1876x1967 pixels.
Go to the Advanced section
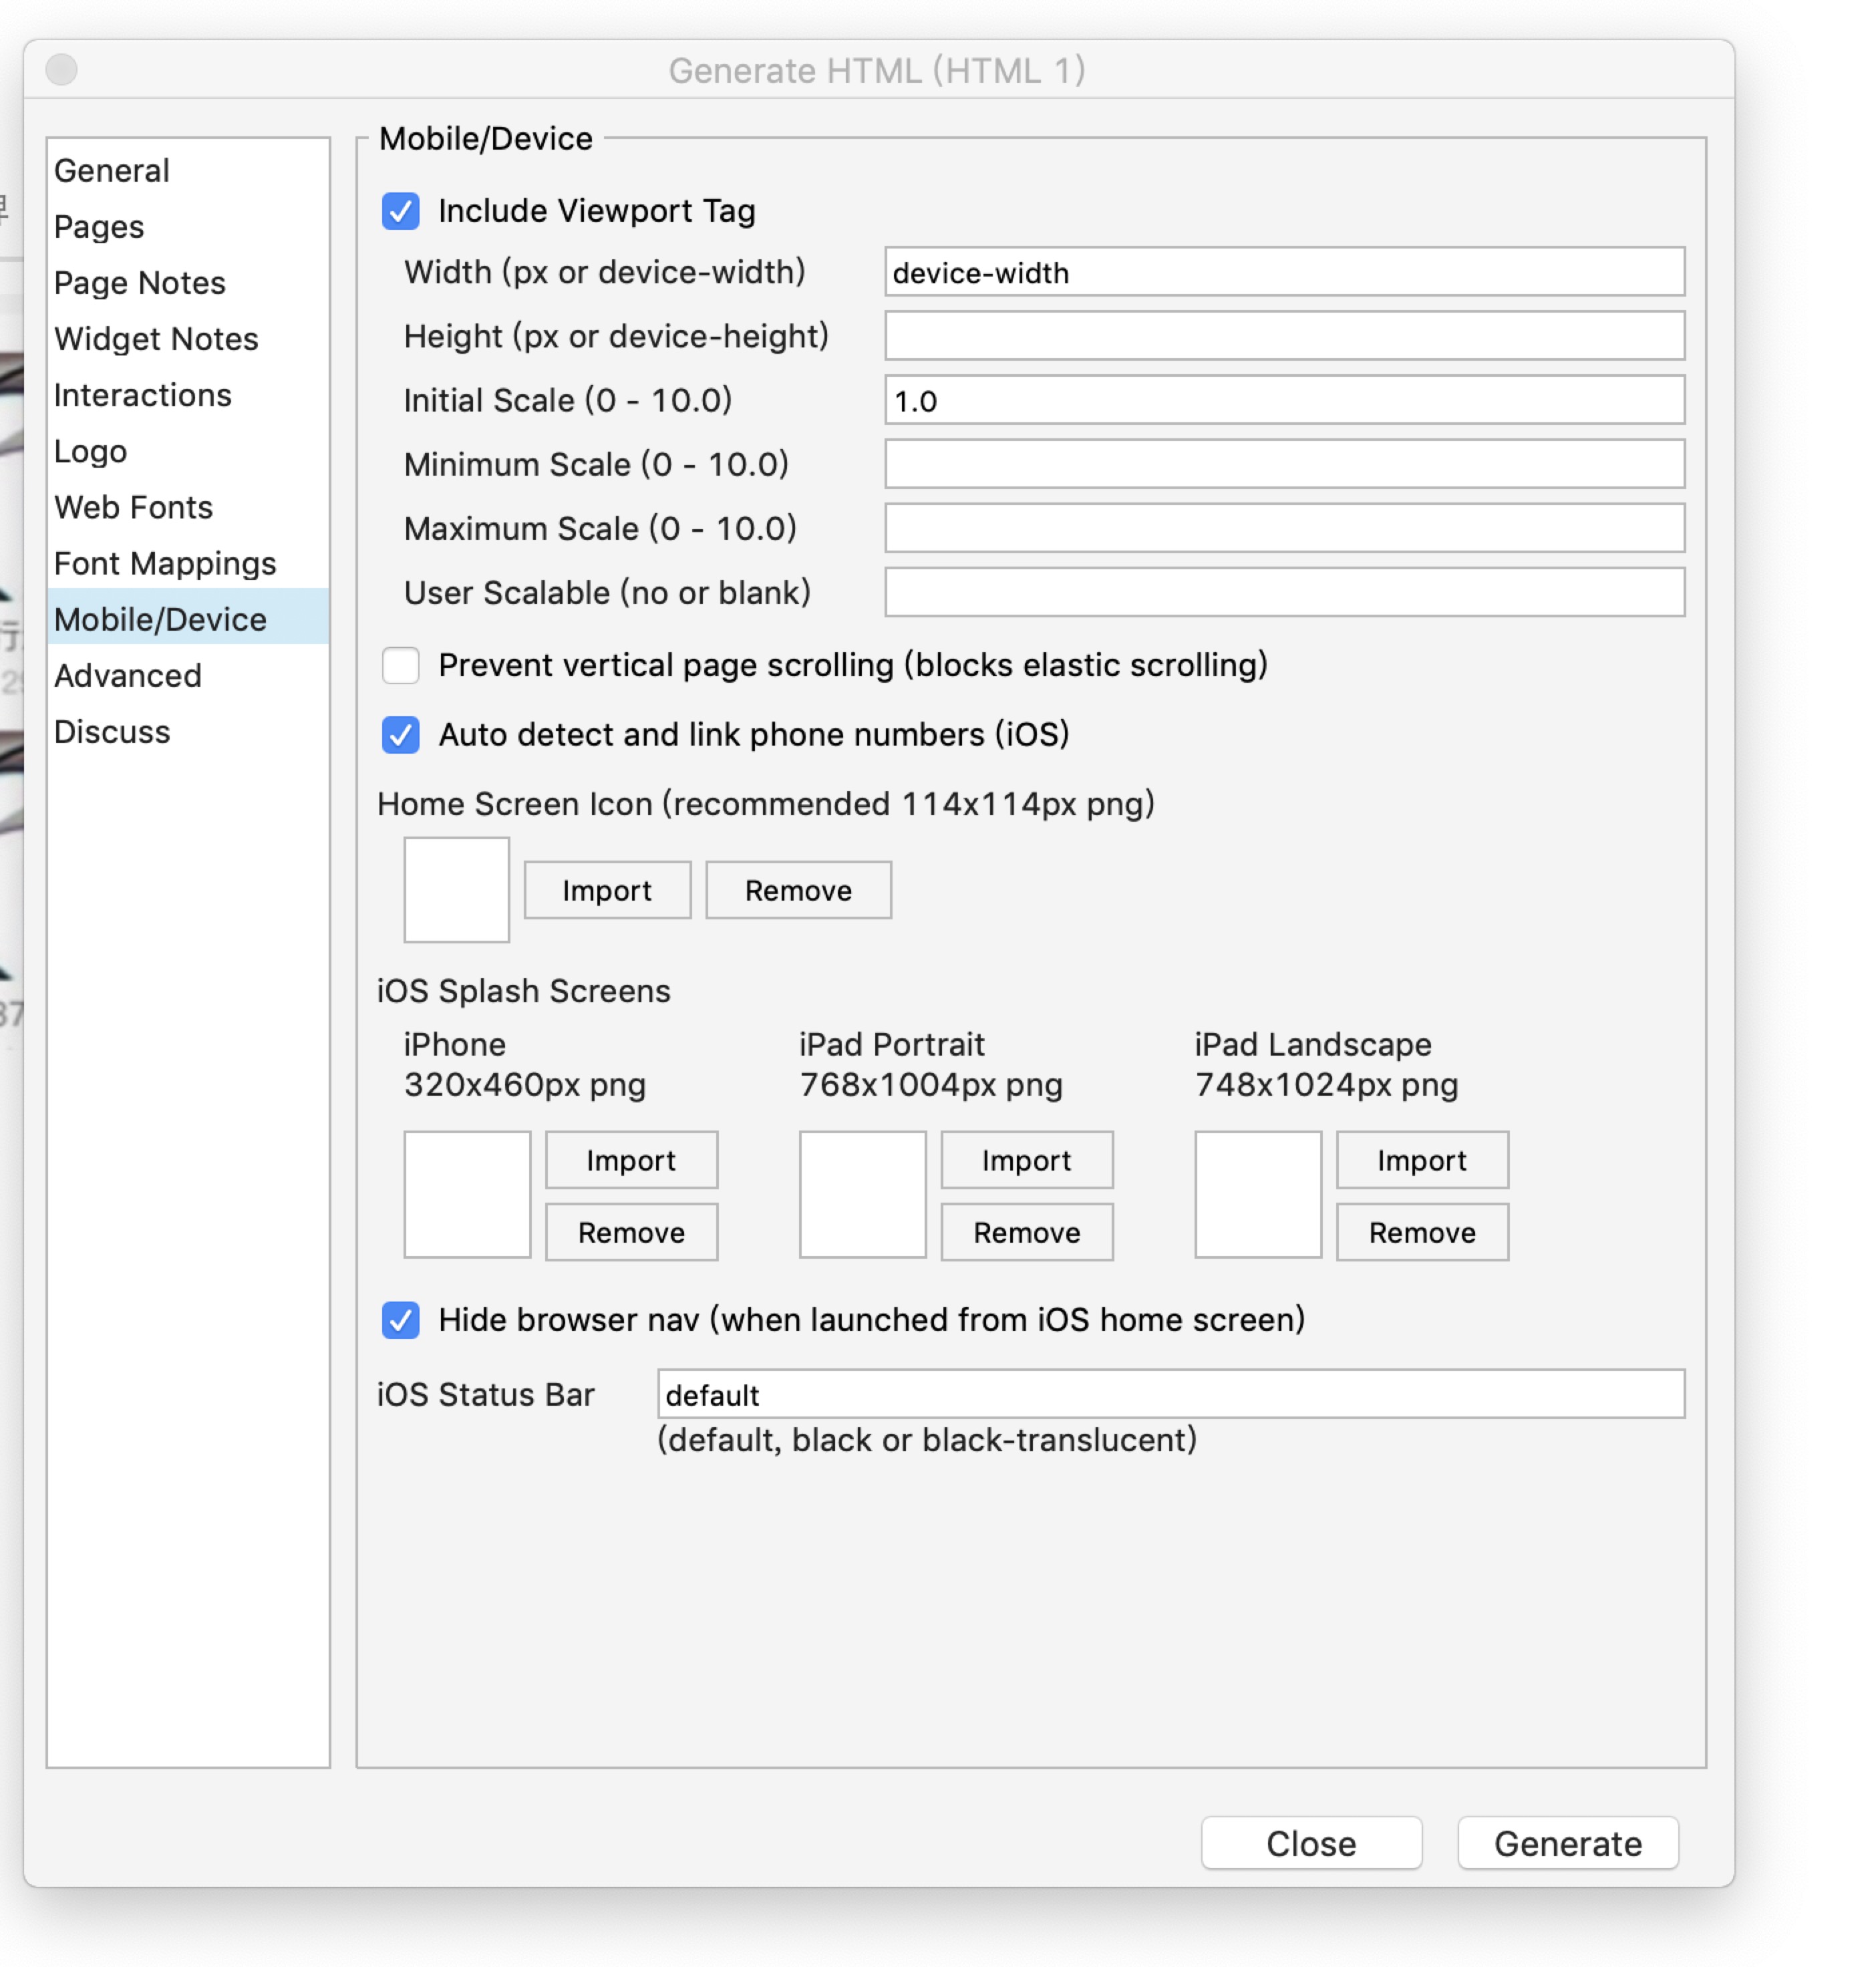click(127, 676)
